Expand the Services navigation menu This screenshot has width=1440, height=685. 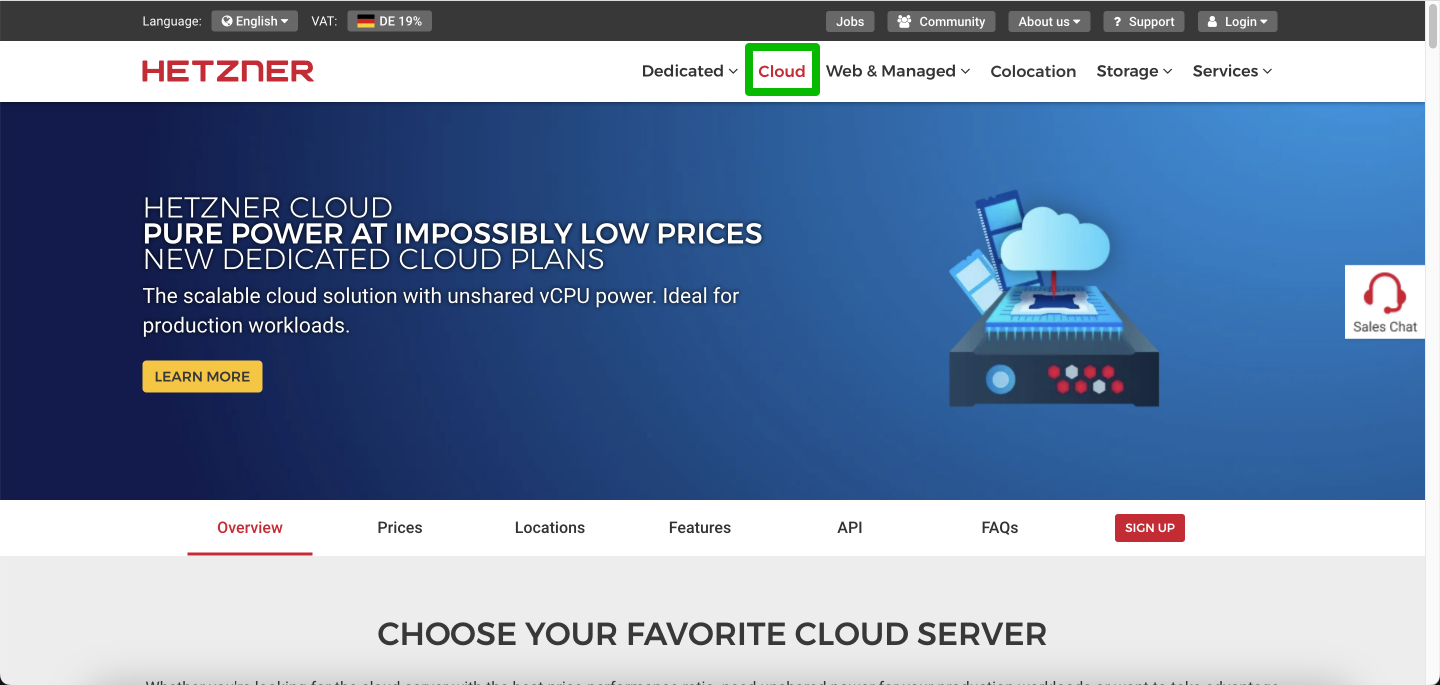(1232, 71)
